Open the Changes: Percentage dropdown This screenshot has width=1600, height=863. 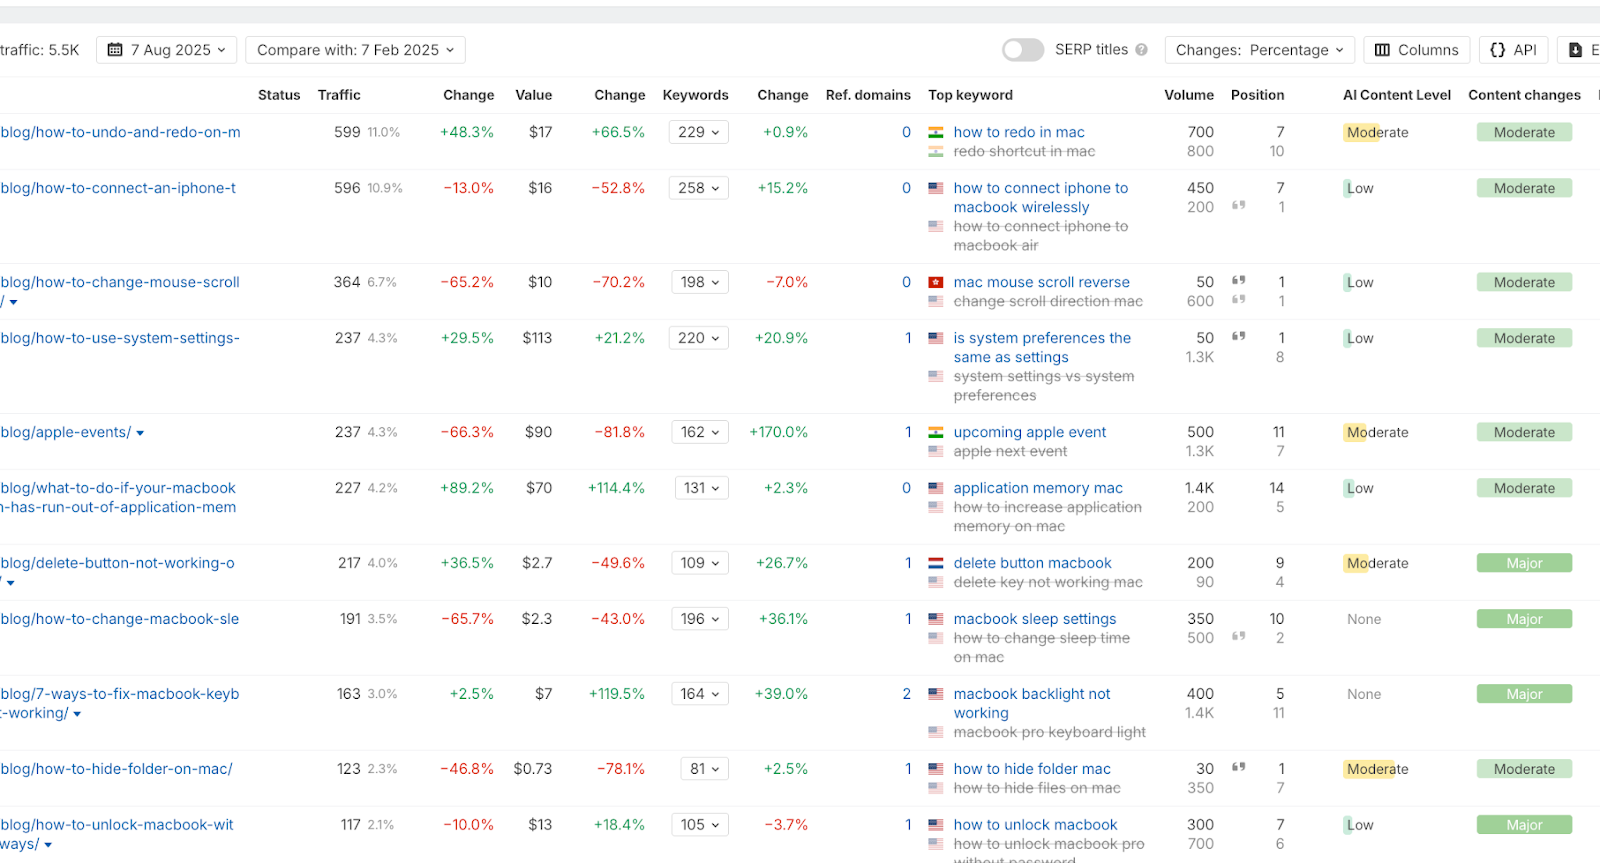[x=1259, y=50]
